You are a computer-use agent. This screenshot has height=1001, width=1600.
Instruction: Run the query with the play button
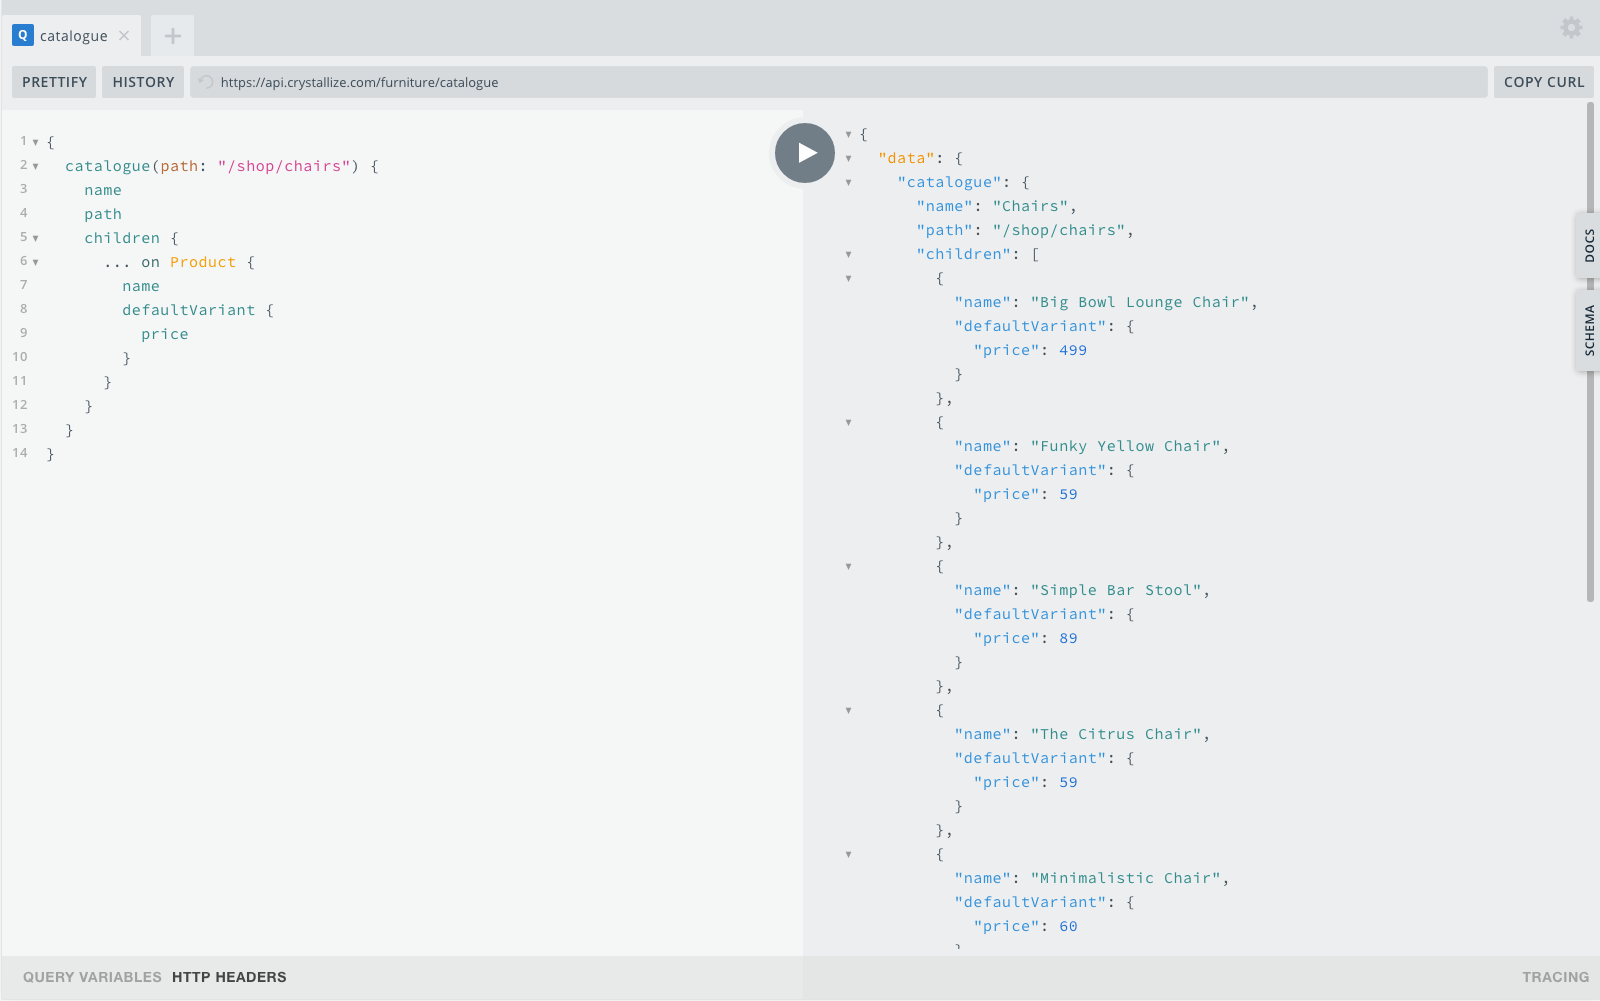805,153
